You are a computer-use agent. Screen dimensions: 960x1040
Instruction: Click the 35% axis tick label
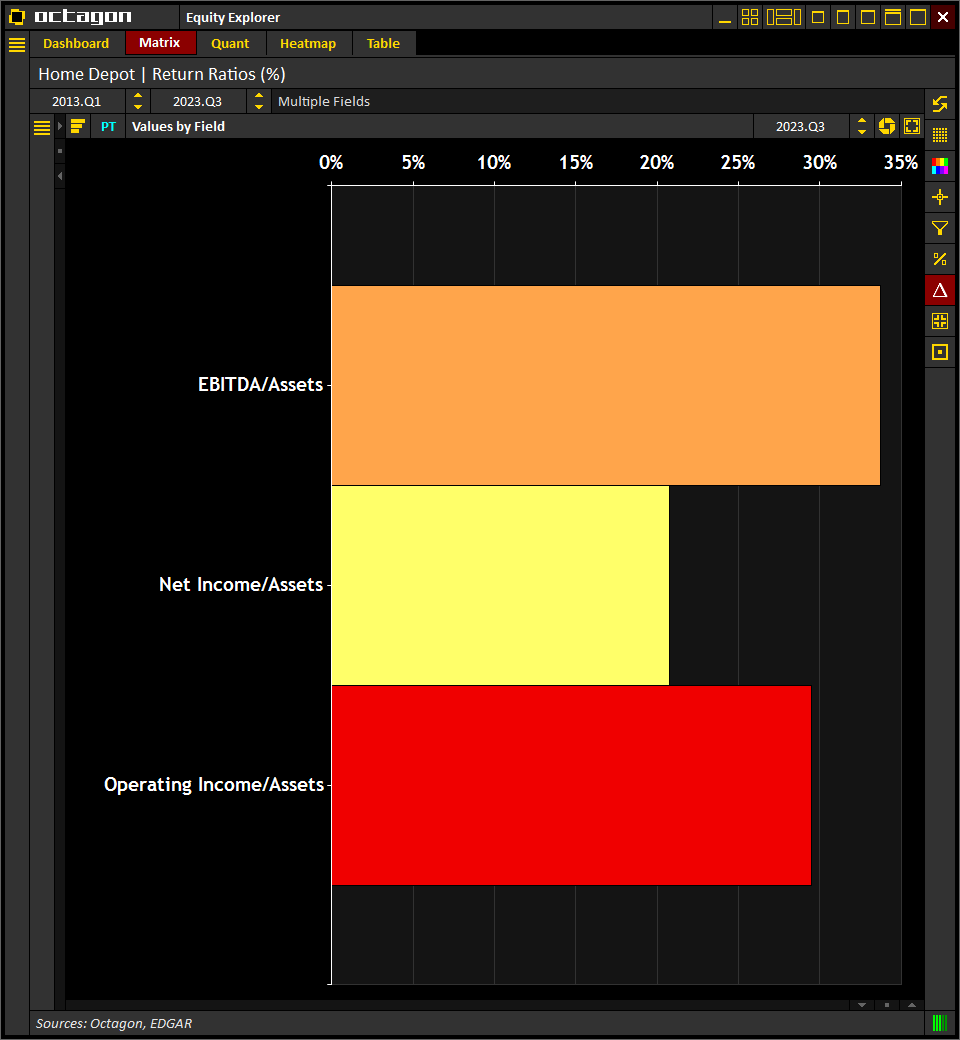(901, 162)
